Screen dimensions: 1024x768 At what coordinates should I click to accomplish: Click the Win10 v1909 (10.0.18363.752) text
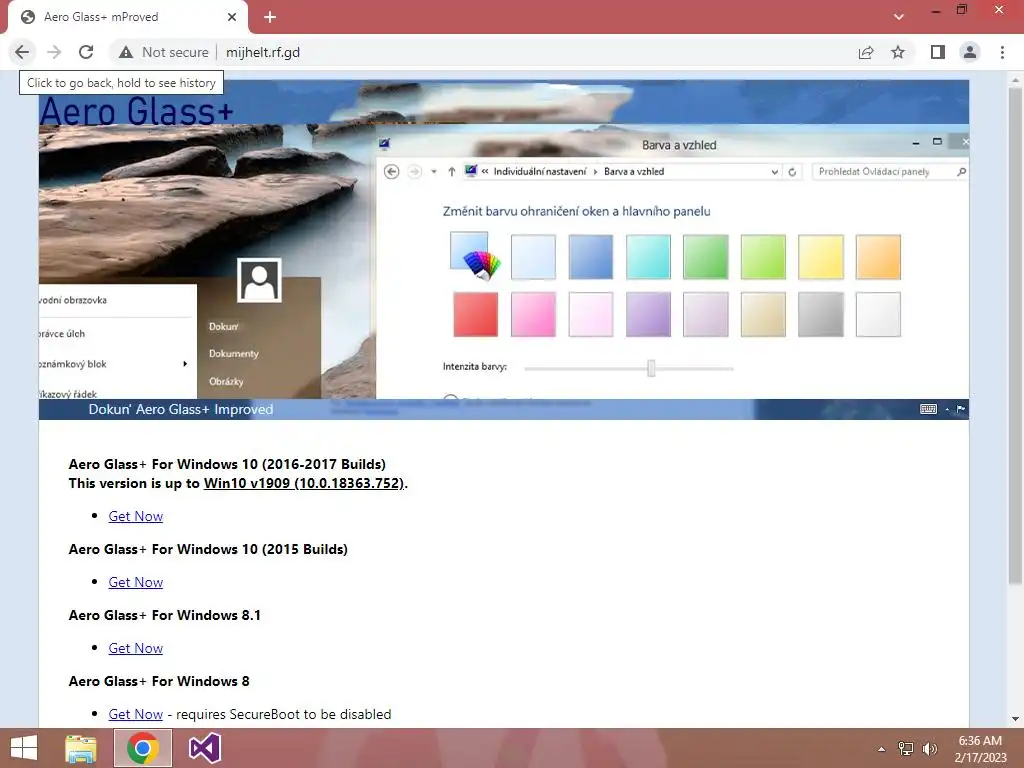[304, 483]
